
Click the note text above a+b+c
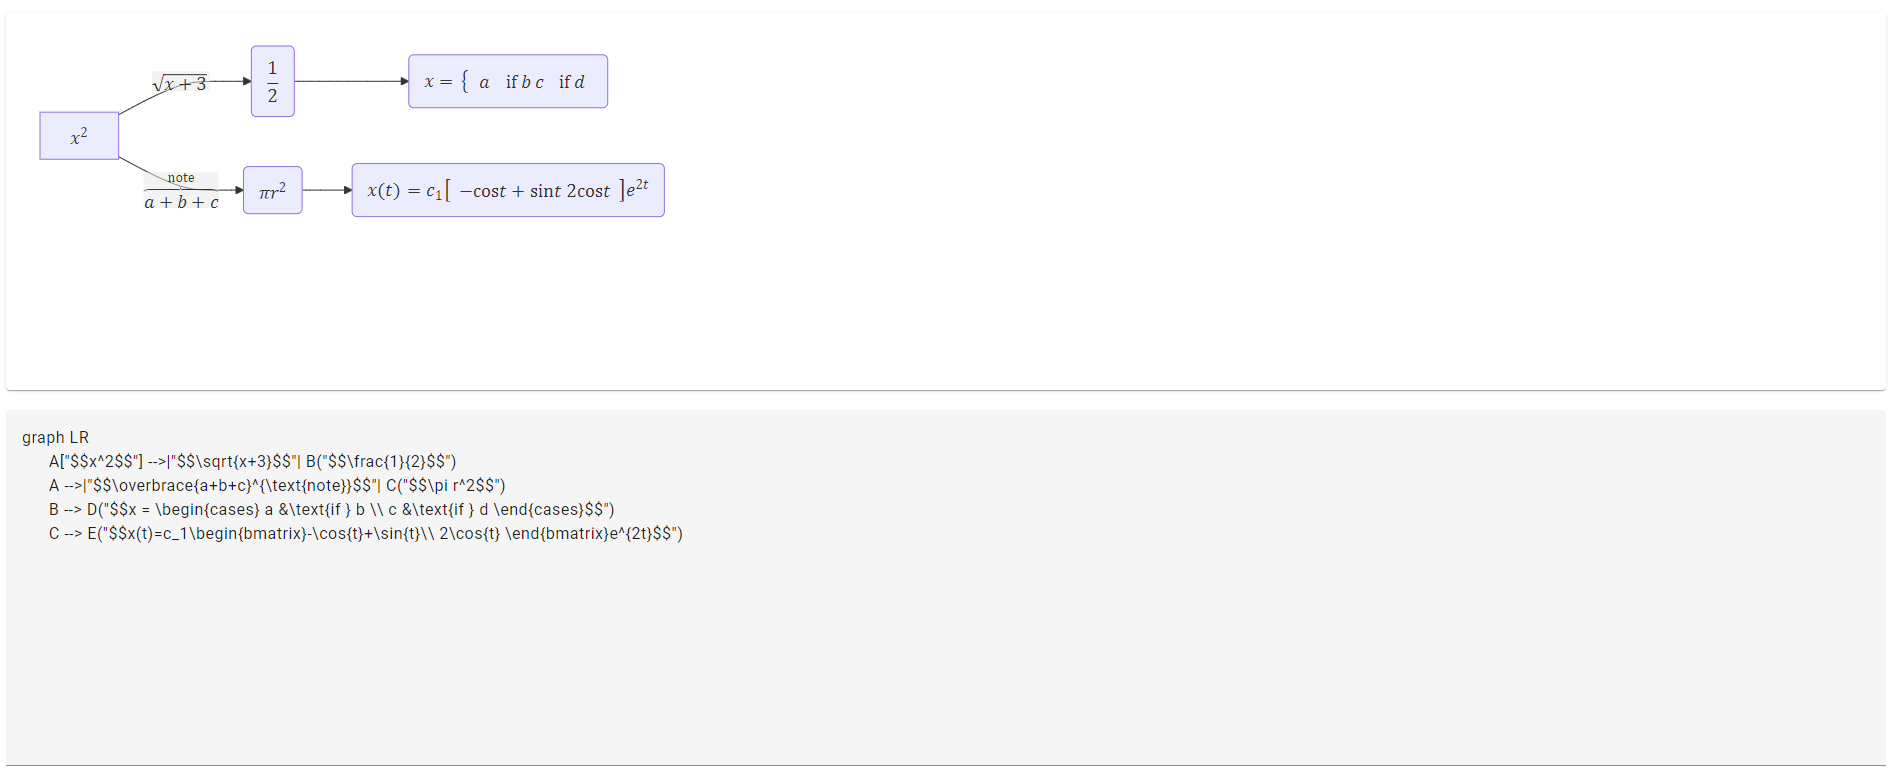pyautogui.click(x=181, y=178)
